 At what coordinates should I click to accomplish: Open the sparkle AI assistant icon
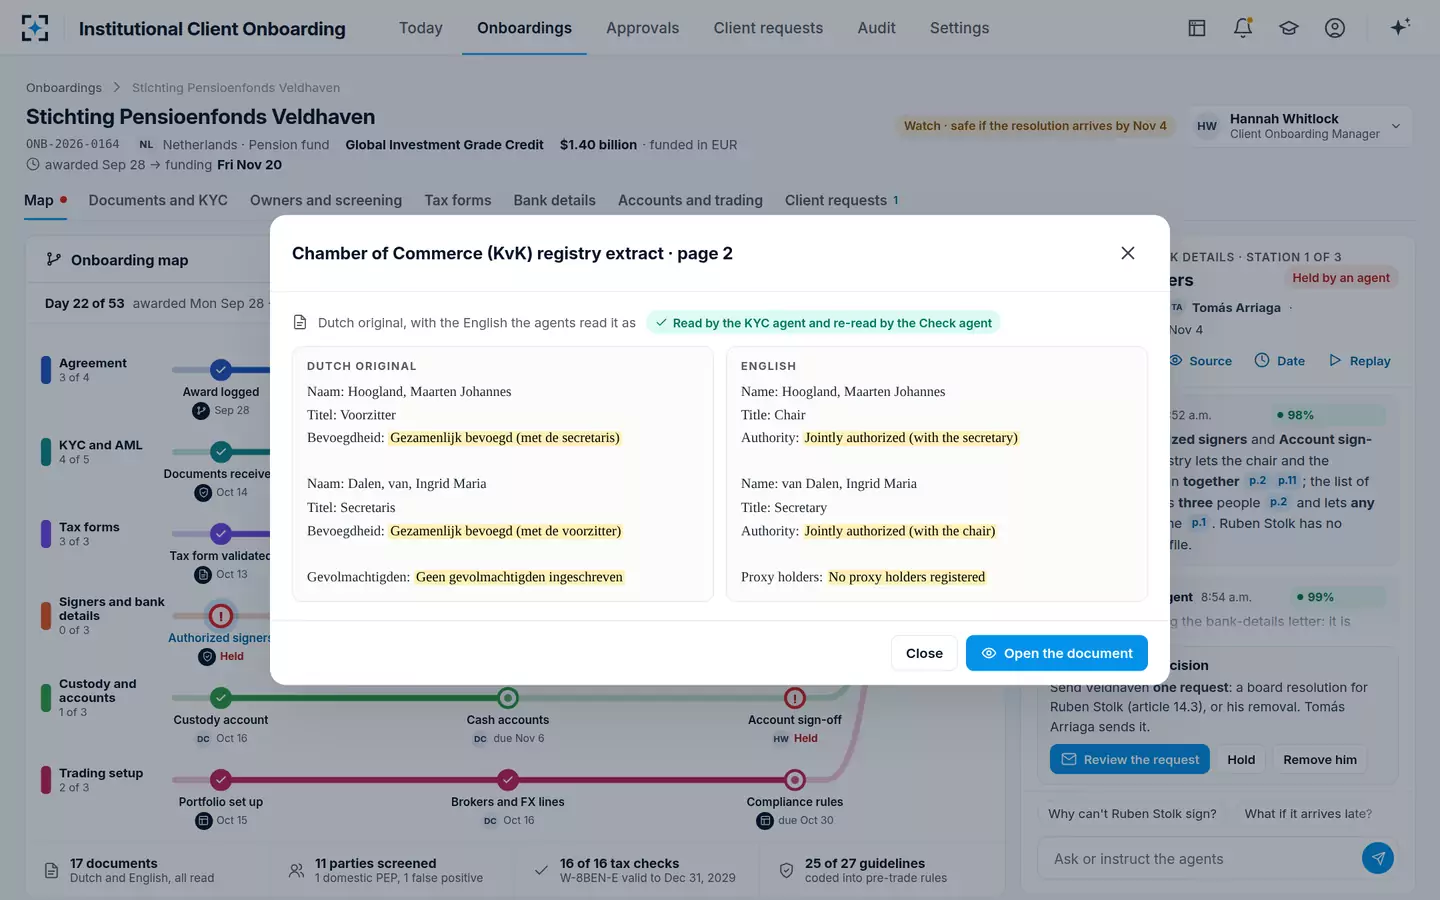pos(1400,27)
